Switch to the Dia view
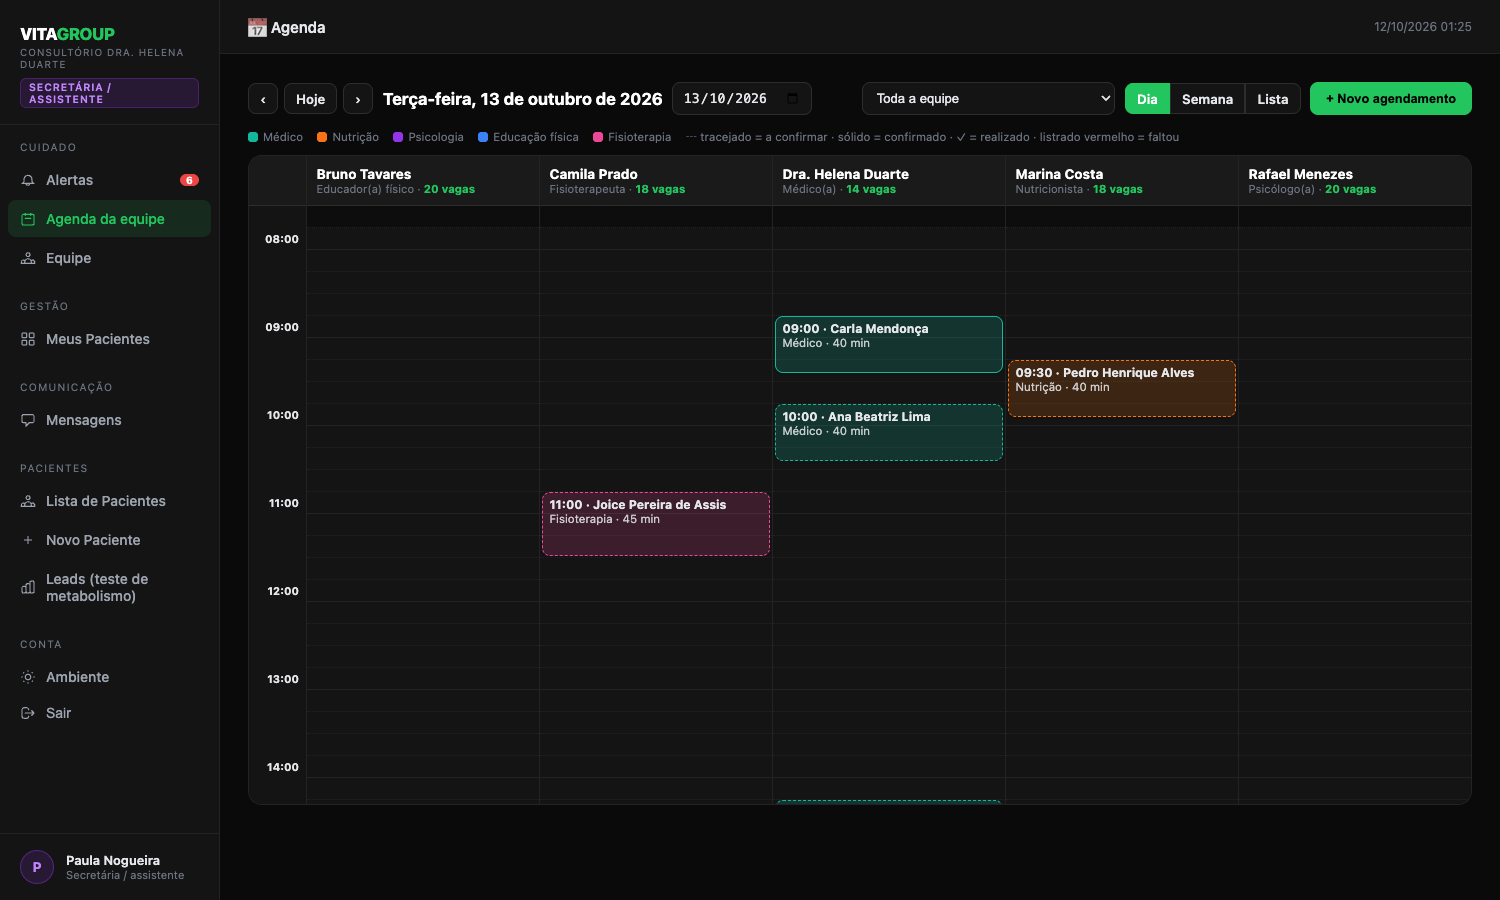Viewport: 1500px width, 900px height. [1147, 99]
